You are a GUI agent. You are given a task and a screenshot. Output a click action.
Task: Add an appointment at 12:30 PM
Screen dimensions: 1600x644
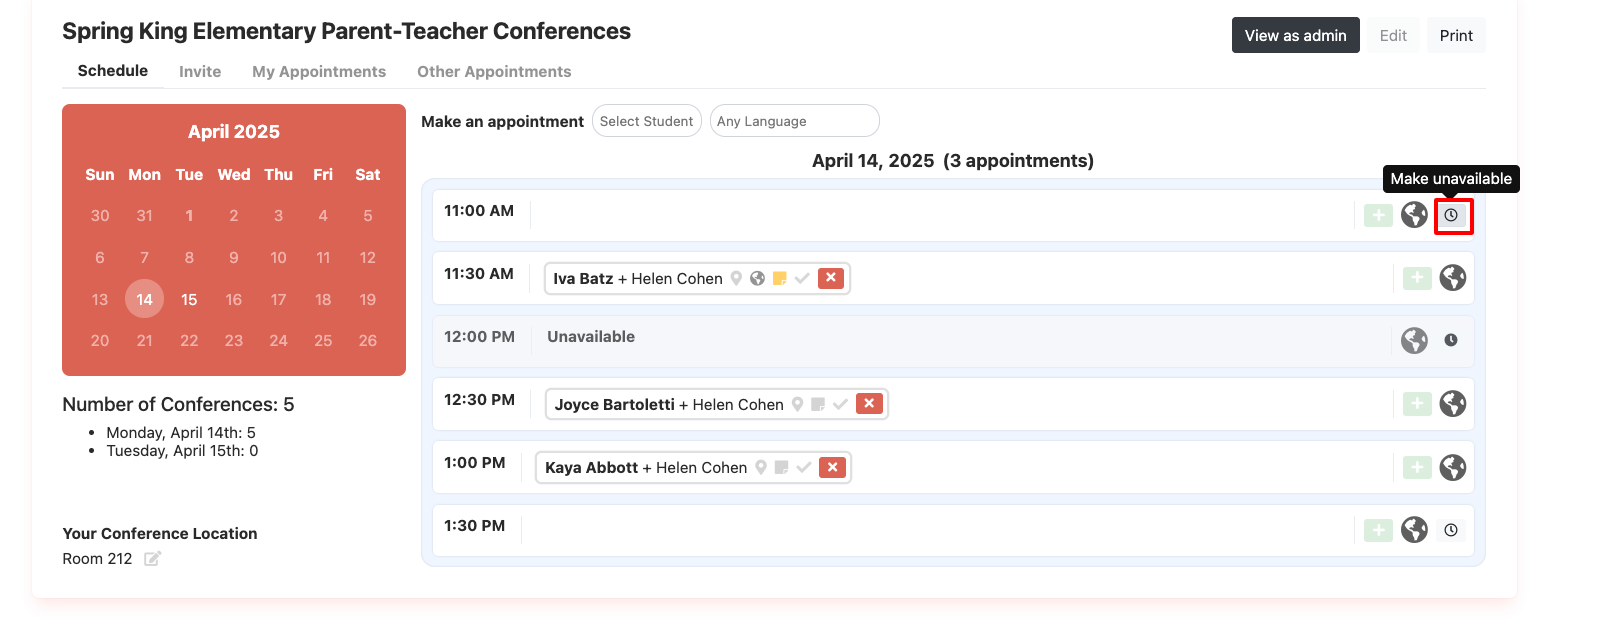click(1416, 404)
